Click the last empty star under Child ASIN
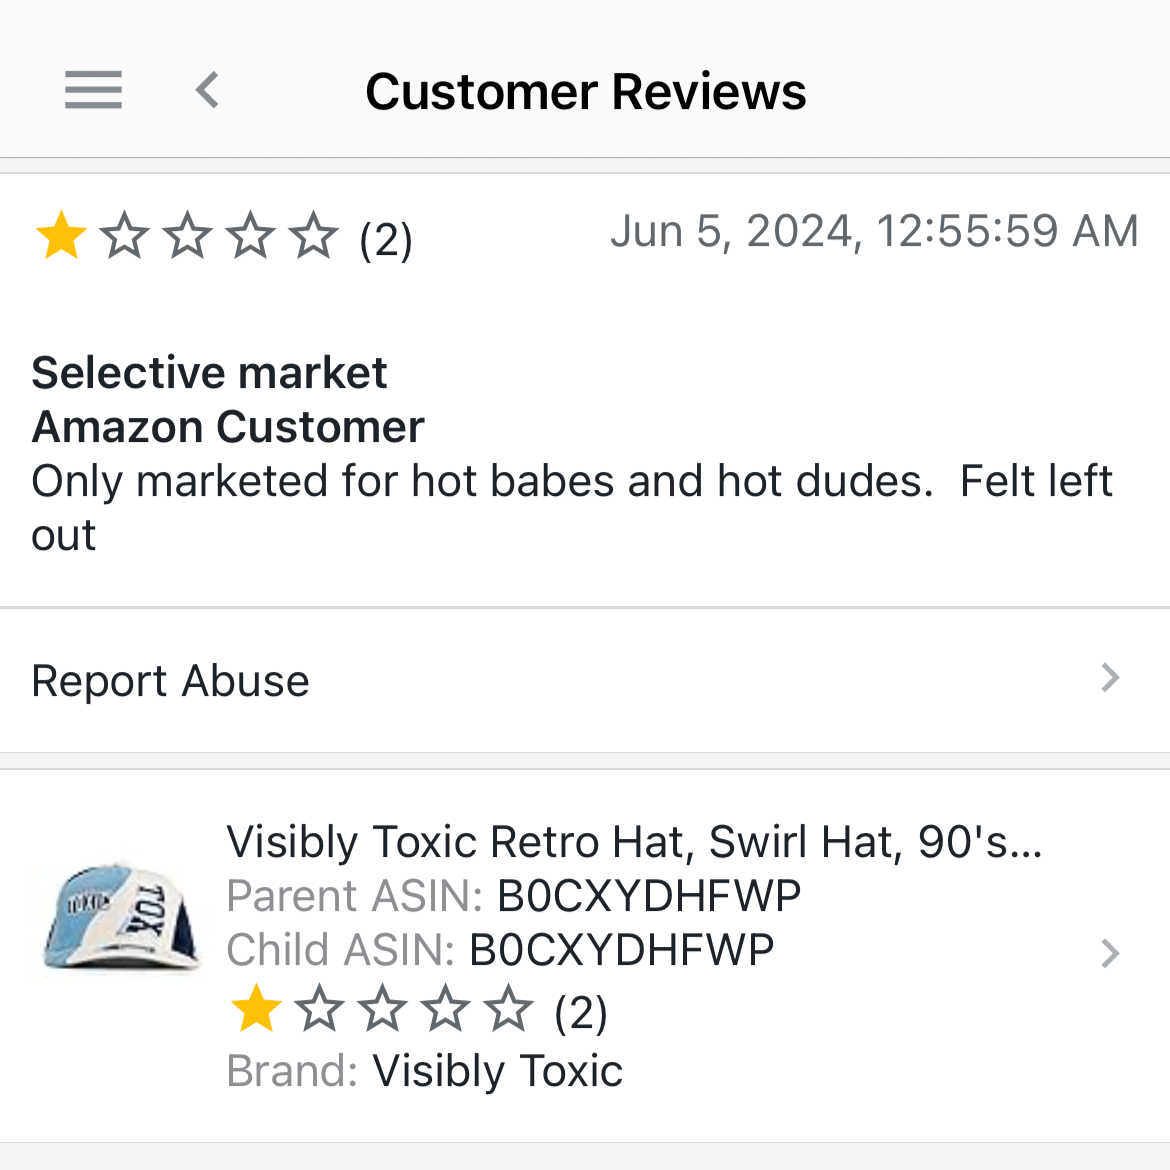 pos(509,1010)
